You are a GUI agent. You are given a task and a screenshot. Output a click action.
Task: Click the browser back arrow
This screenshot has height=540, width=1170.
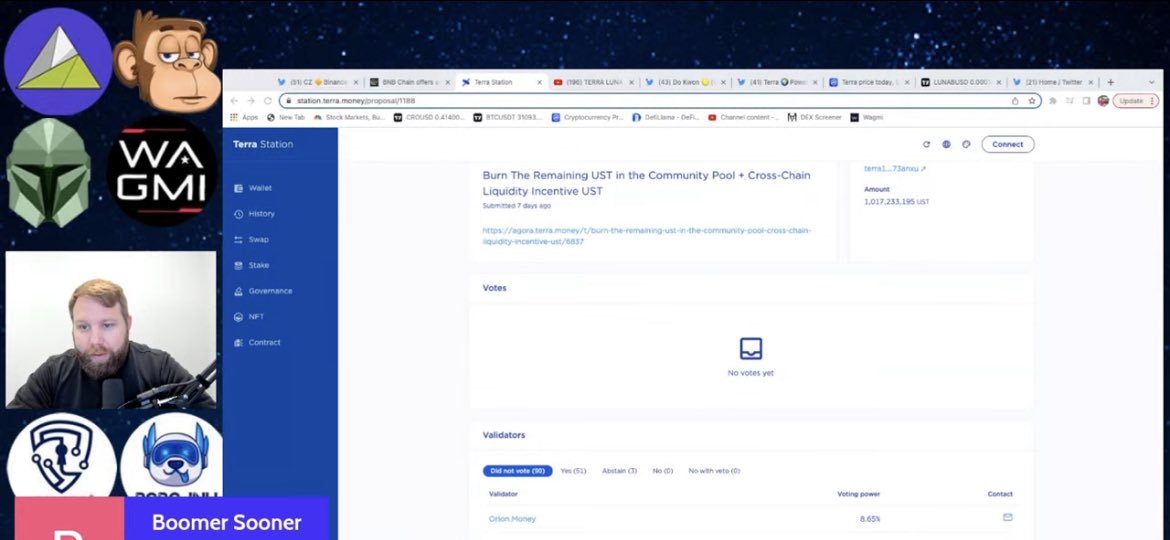point(234,101)
